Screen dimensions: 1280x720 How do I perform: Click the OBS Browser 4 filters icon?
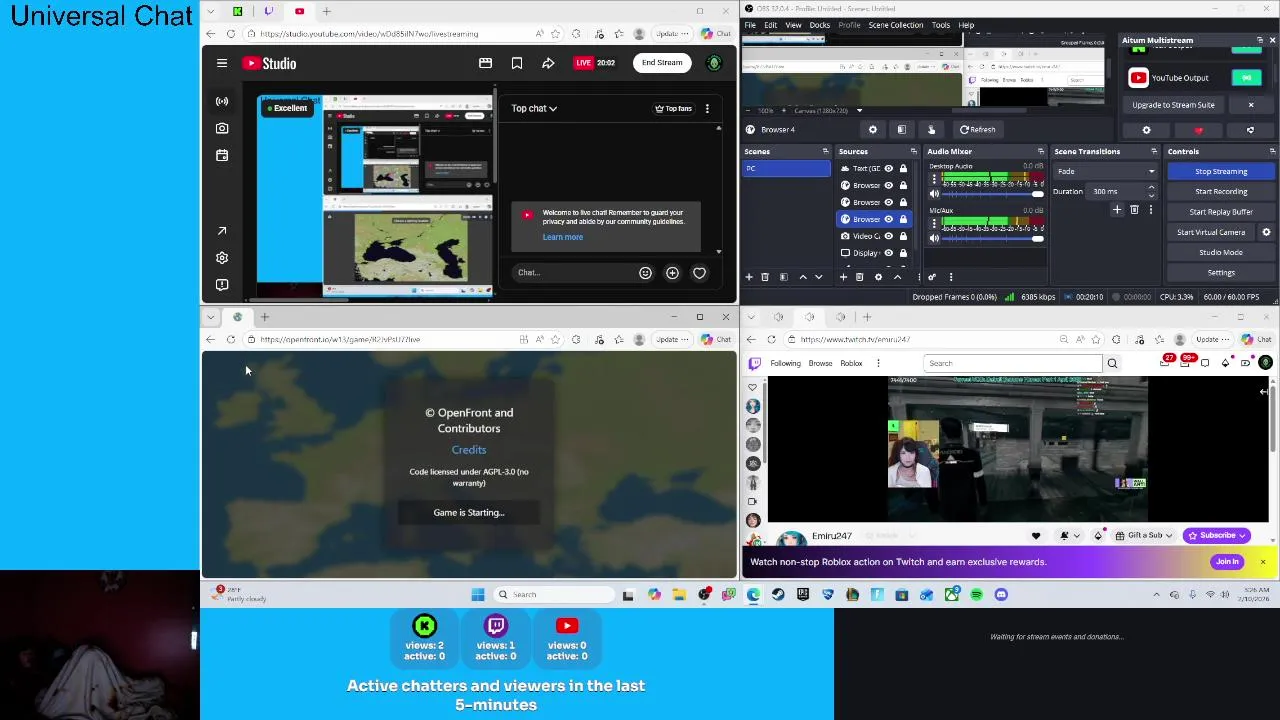click(x=901, y=129)
